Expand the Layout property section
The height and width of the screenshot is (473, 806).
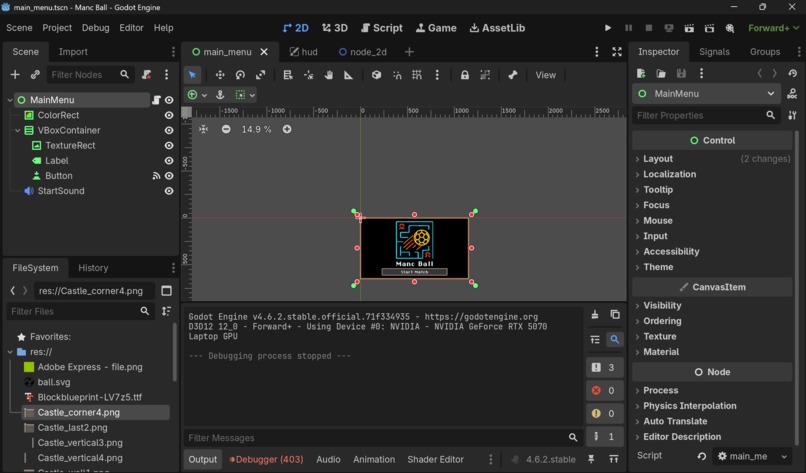point(712,159)
